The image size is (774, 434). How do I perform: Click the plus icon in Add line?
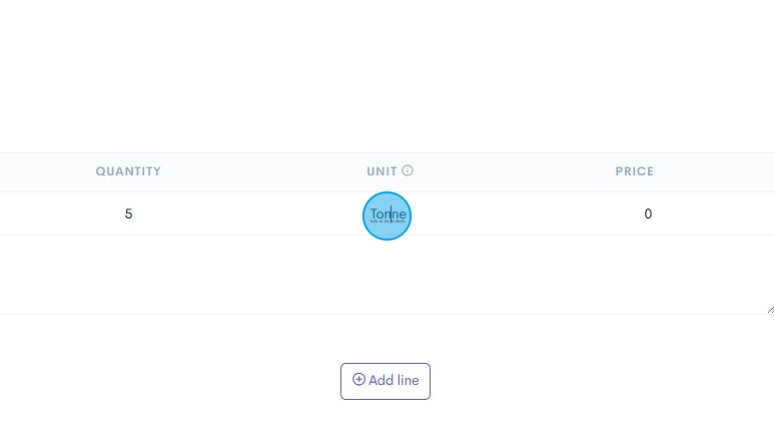coord(359,380)
